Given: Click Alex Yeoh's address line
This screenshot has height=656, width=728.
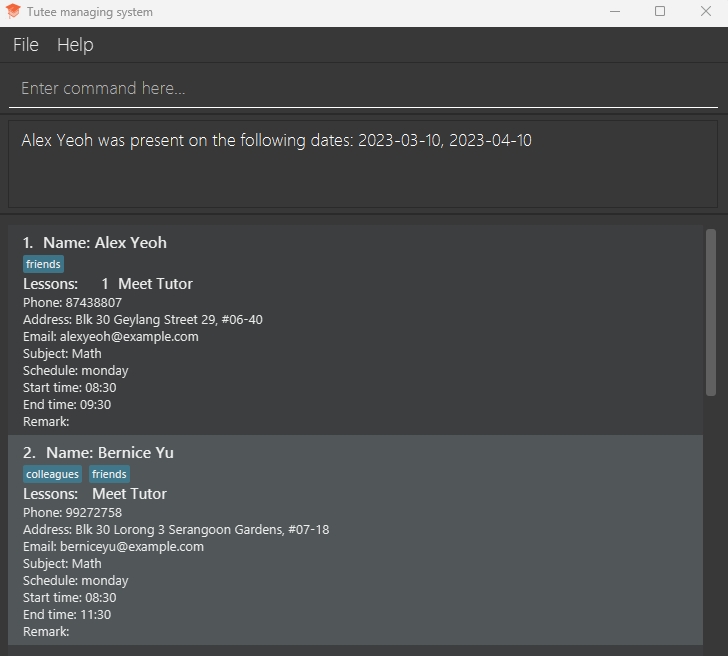Looking at the screenshot, I should click(143, 320).
